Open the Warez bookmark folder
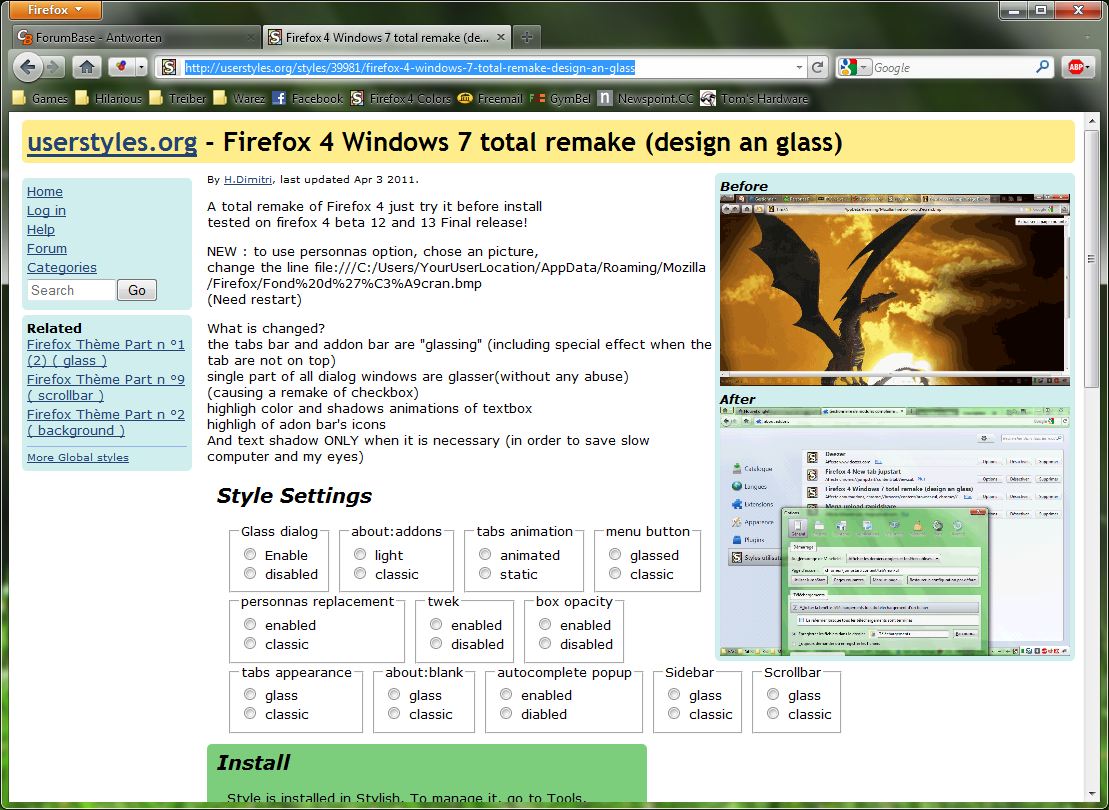The image size is (1109, 810). [x=240, y=98]
